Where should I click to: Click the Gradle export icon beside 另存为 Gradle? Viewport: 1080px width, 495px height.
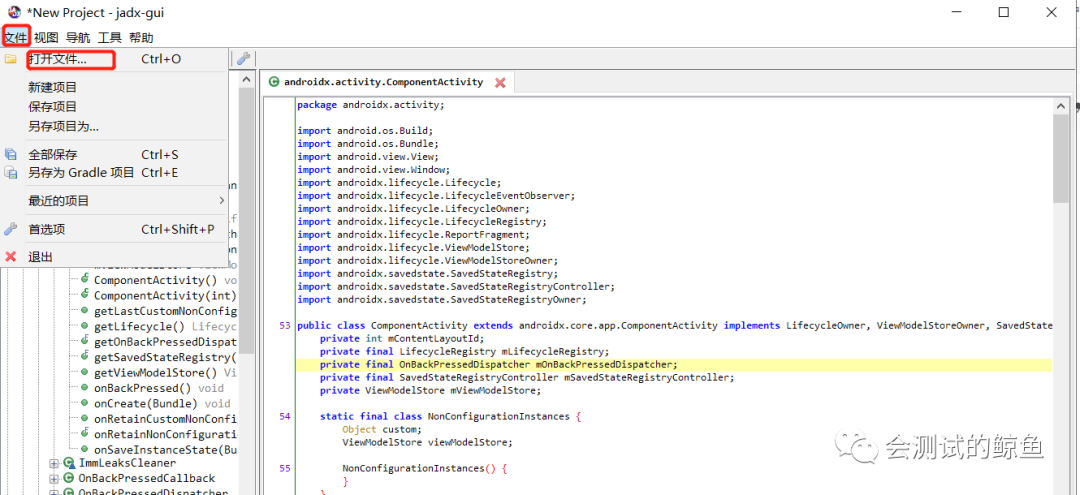[10, 173]
